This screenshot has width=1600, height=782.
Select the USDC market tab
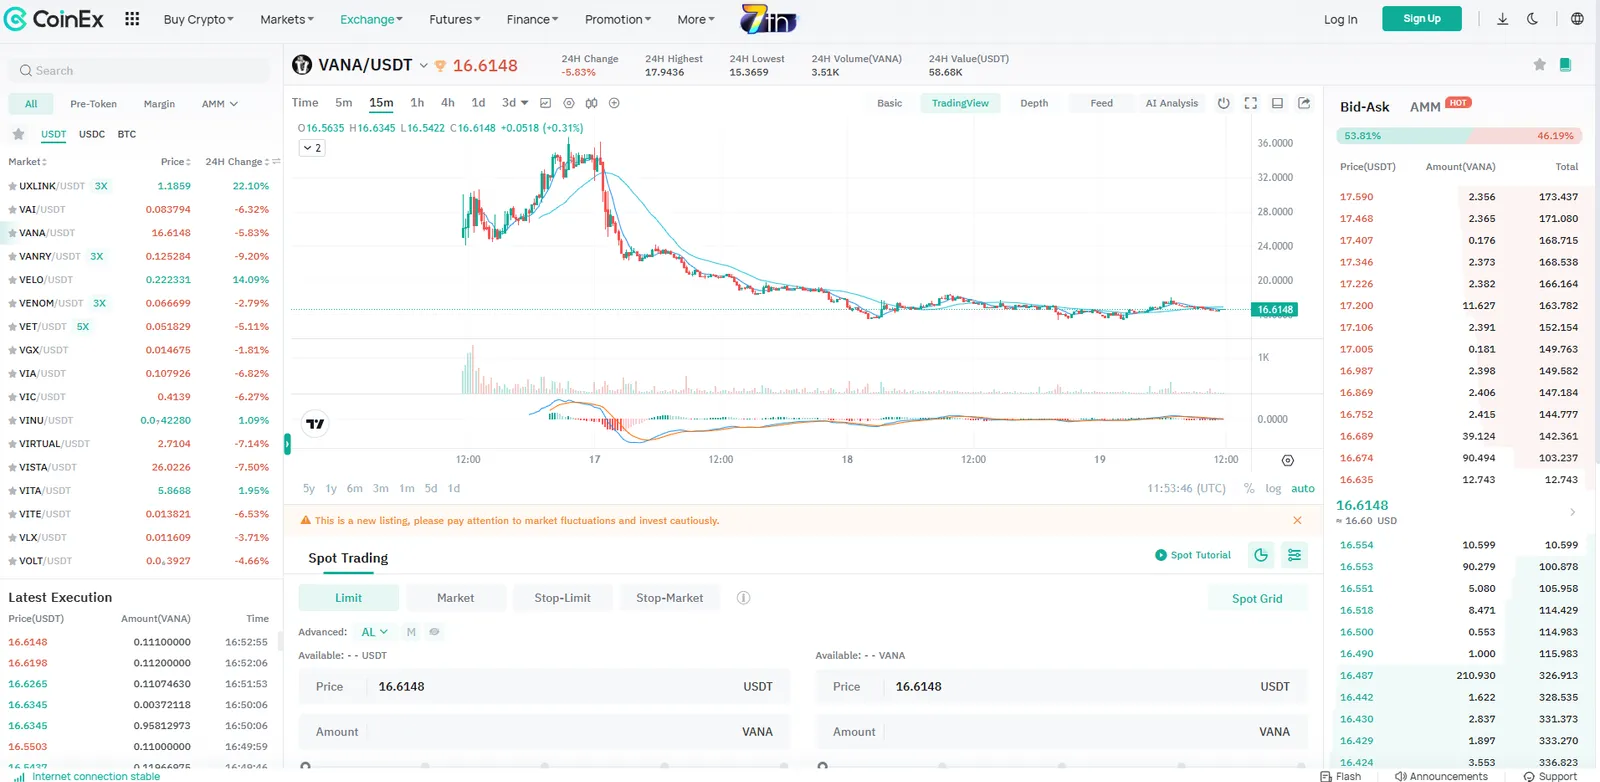pos(92,134)
